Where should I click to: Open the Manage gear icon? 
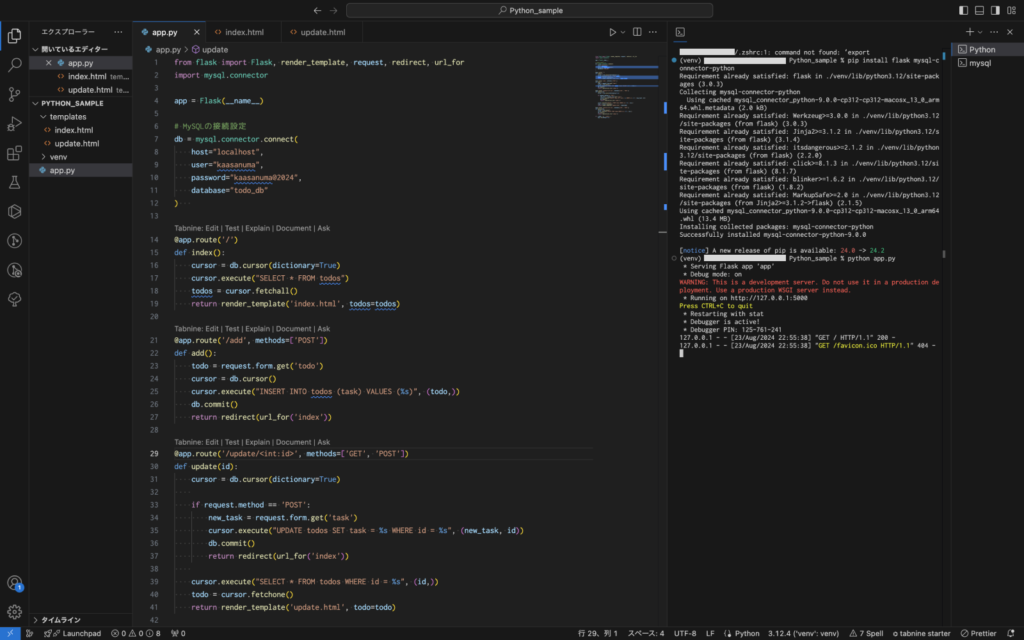click(x=14, y=611)
